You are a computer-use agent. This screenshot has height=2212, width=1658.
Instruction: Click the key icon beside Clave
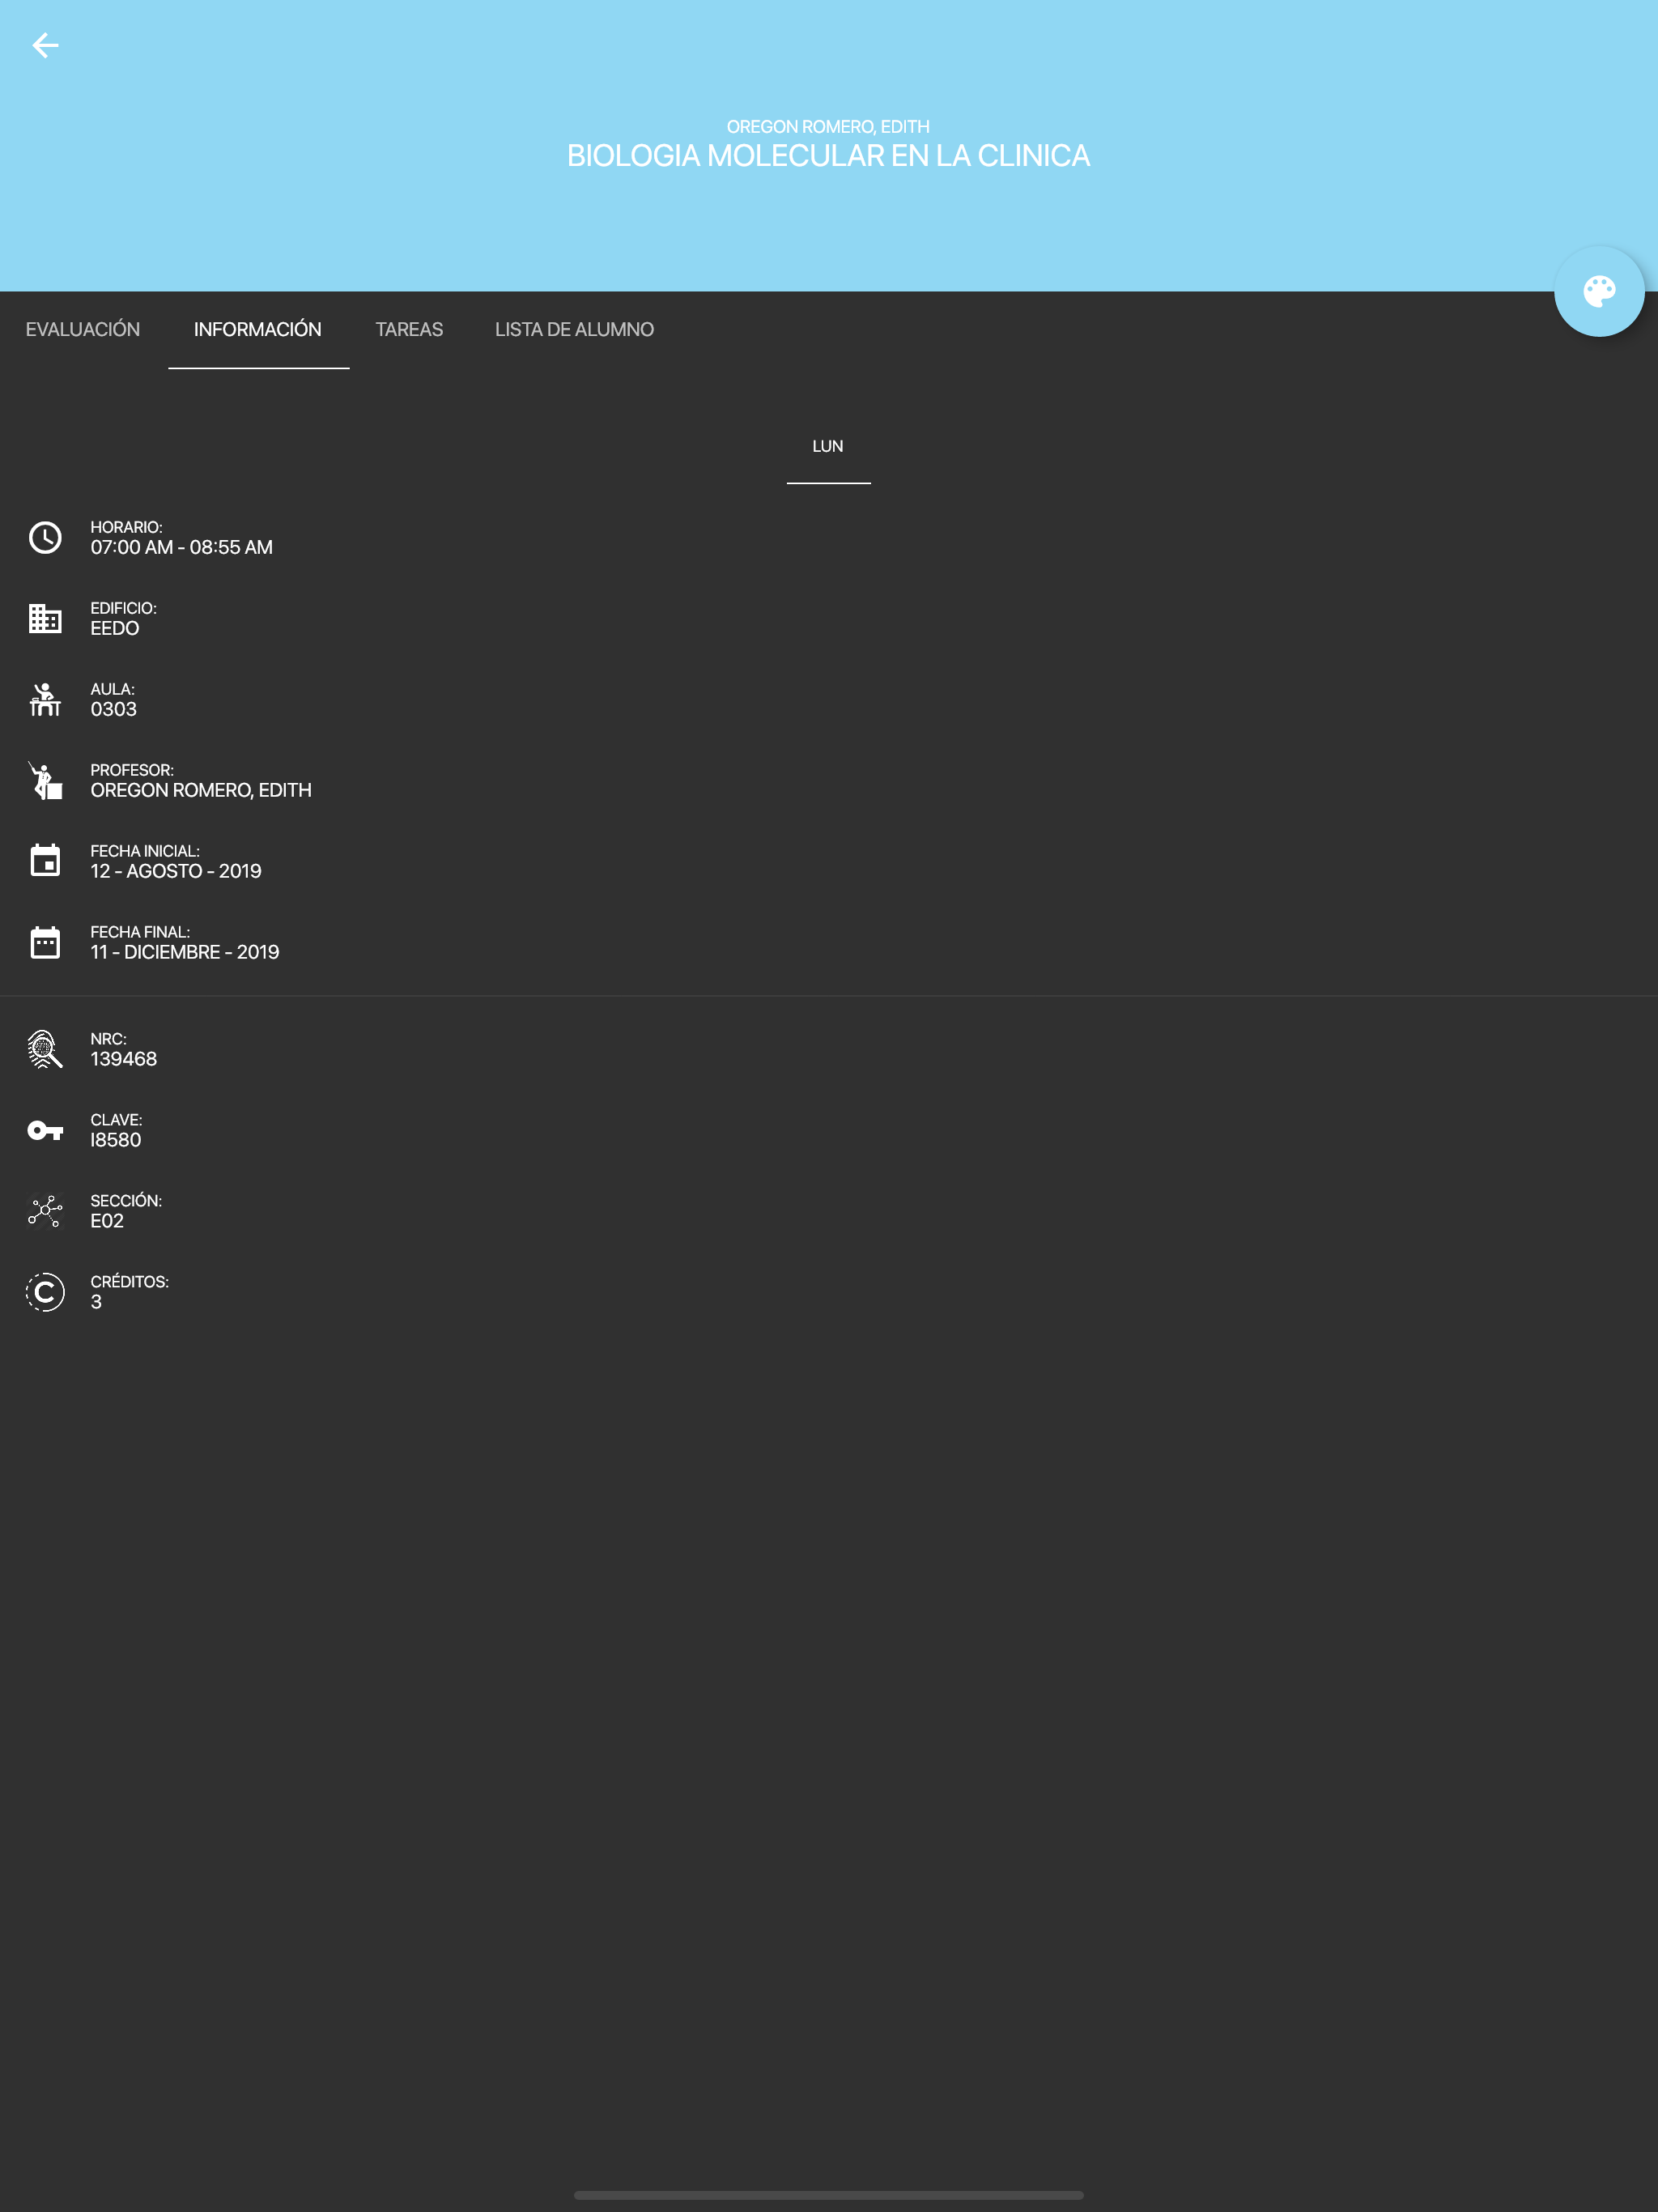pyautogui.click(x=45, y=1130)
